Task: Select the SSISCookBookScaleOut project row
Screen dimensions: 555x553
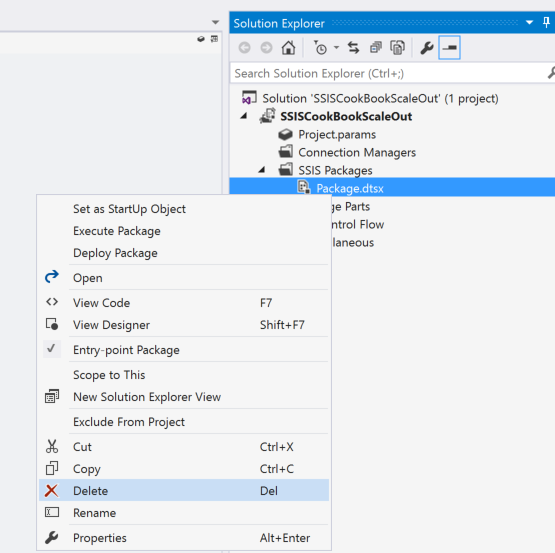Action: tap(346, 116)
